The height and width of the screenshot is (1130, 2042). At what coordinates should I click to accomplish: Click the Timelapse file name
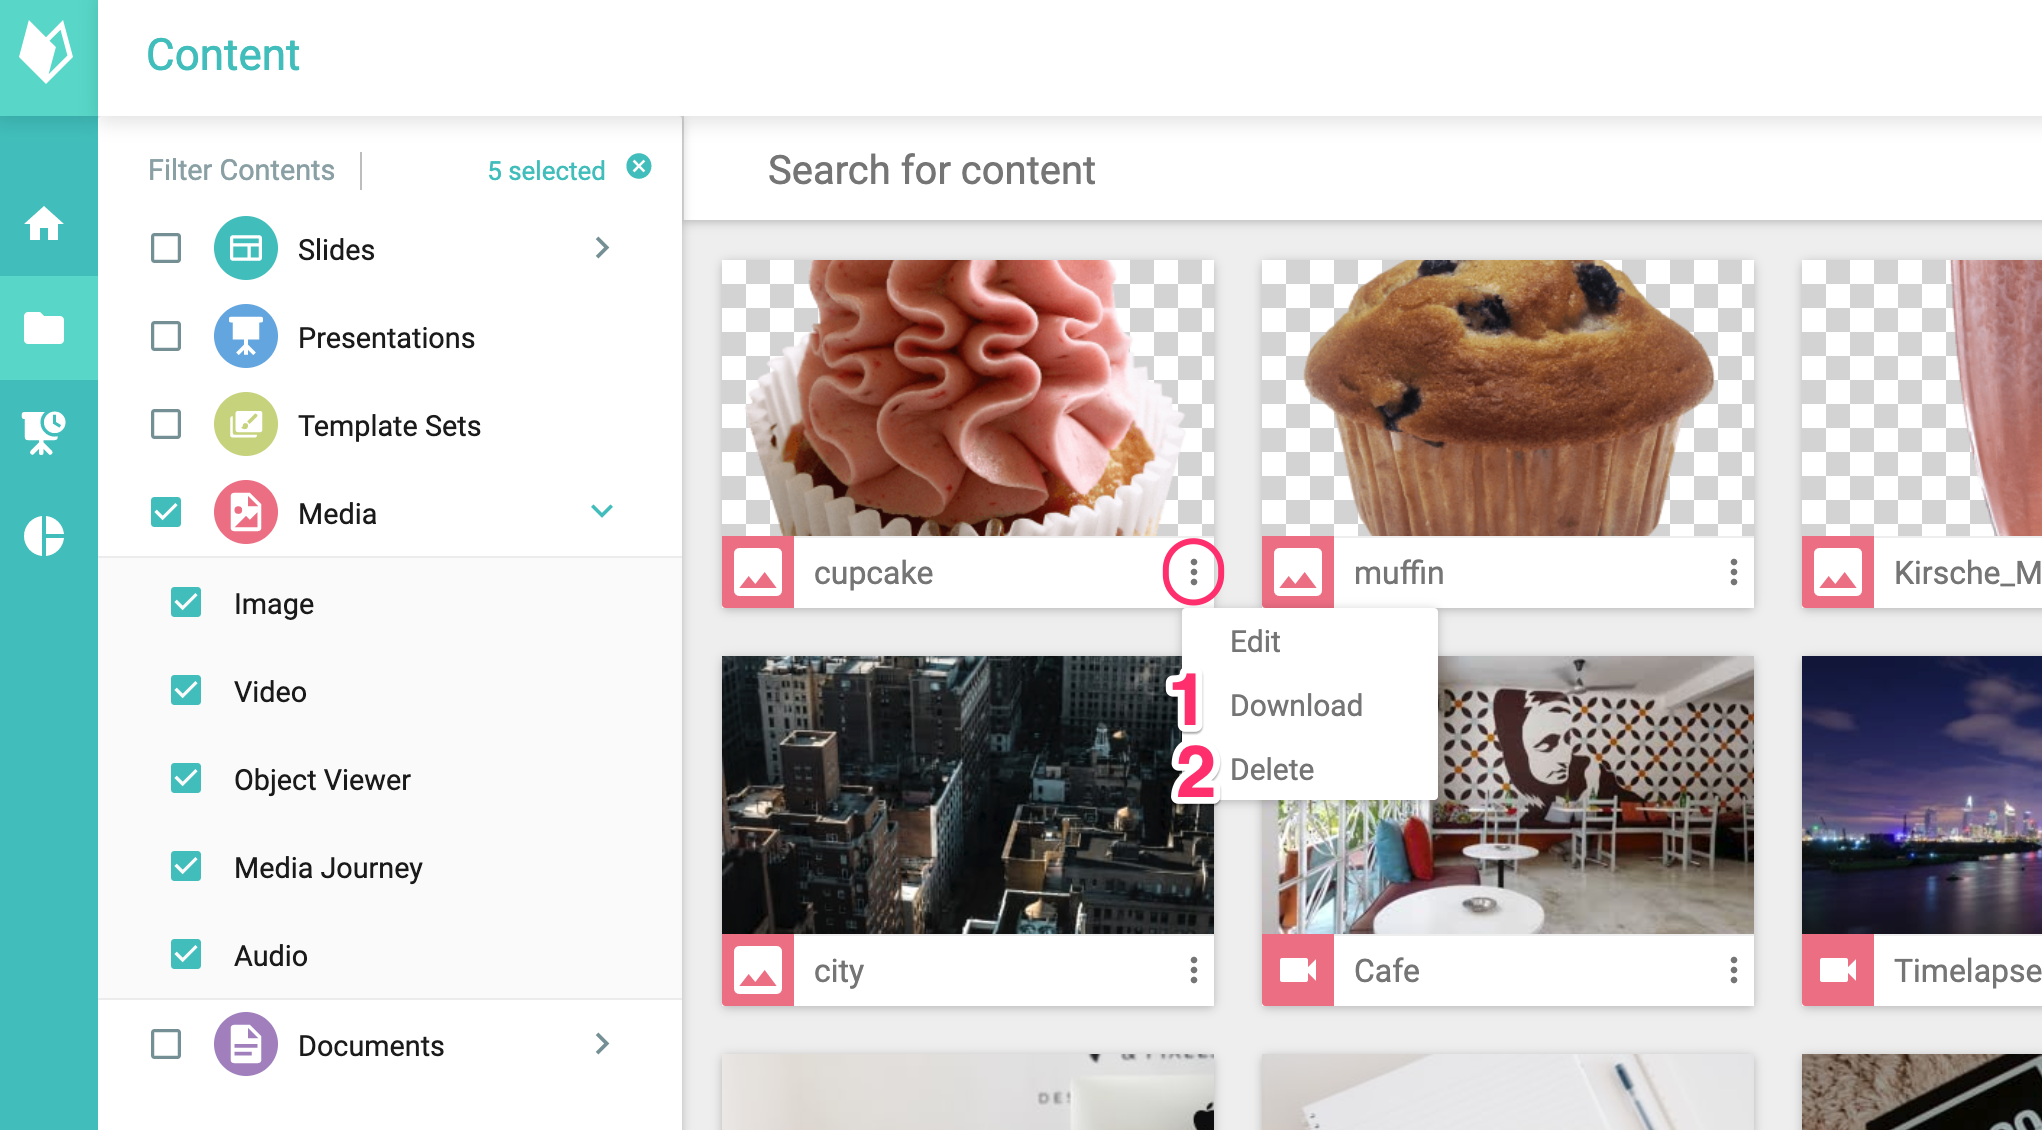tap(1967, 970)
